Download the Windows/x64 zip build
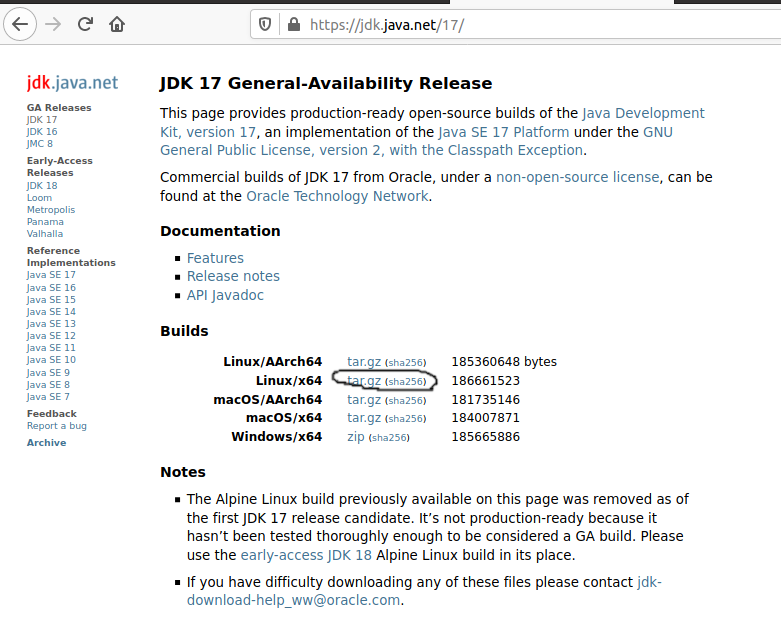 356,437
